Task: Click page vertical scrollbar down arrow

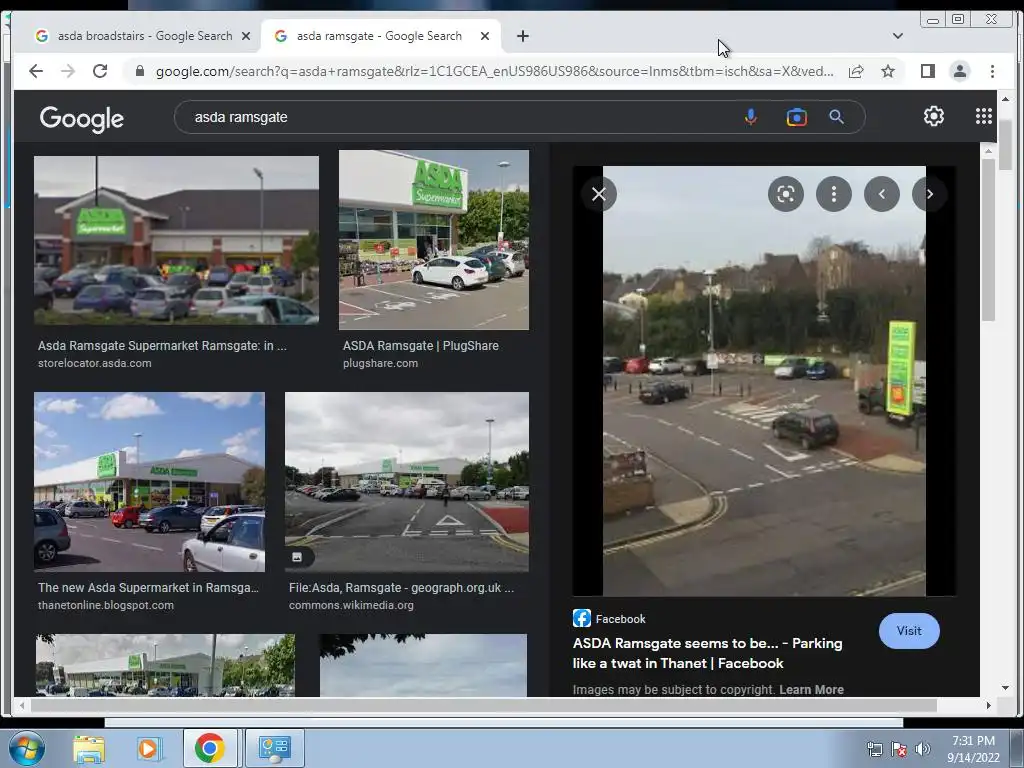Action: click(x=1005, y=688)
